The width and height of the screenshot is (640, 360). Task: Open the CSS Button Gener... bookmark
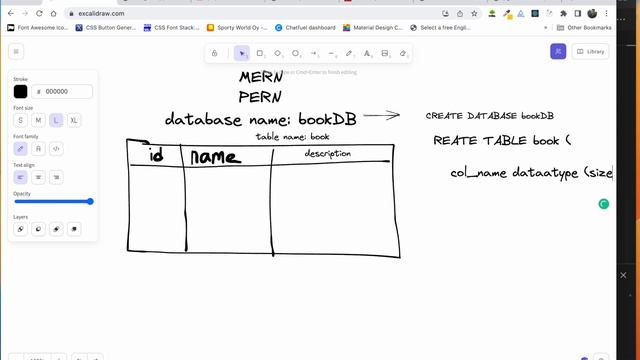pos(106,28)
